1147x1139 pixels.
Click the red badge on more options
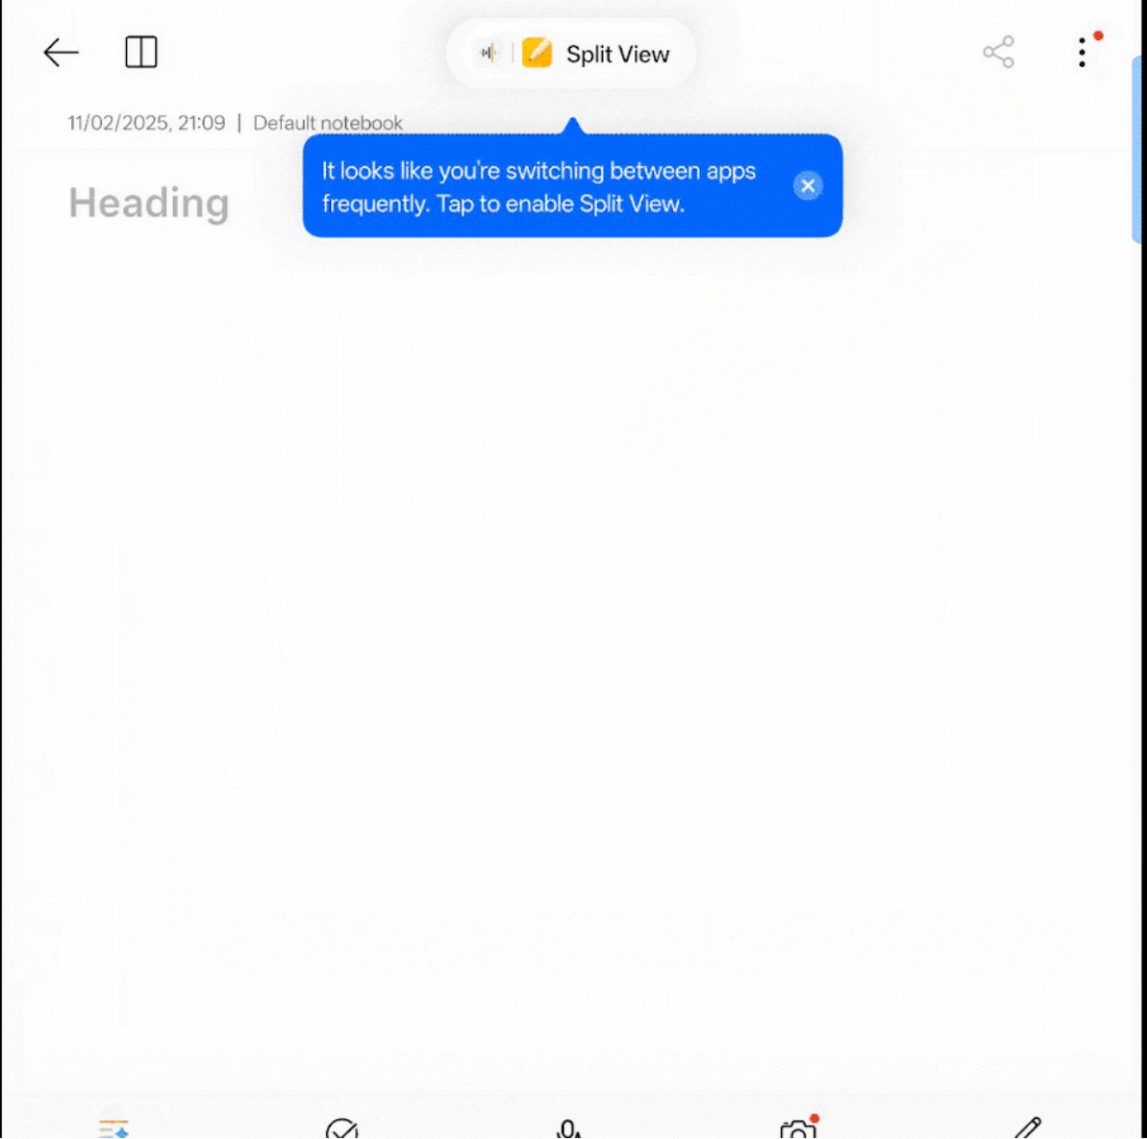point(1098,36)
